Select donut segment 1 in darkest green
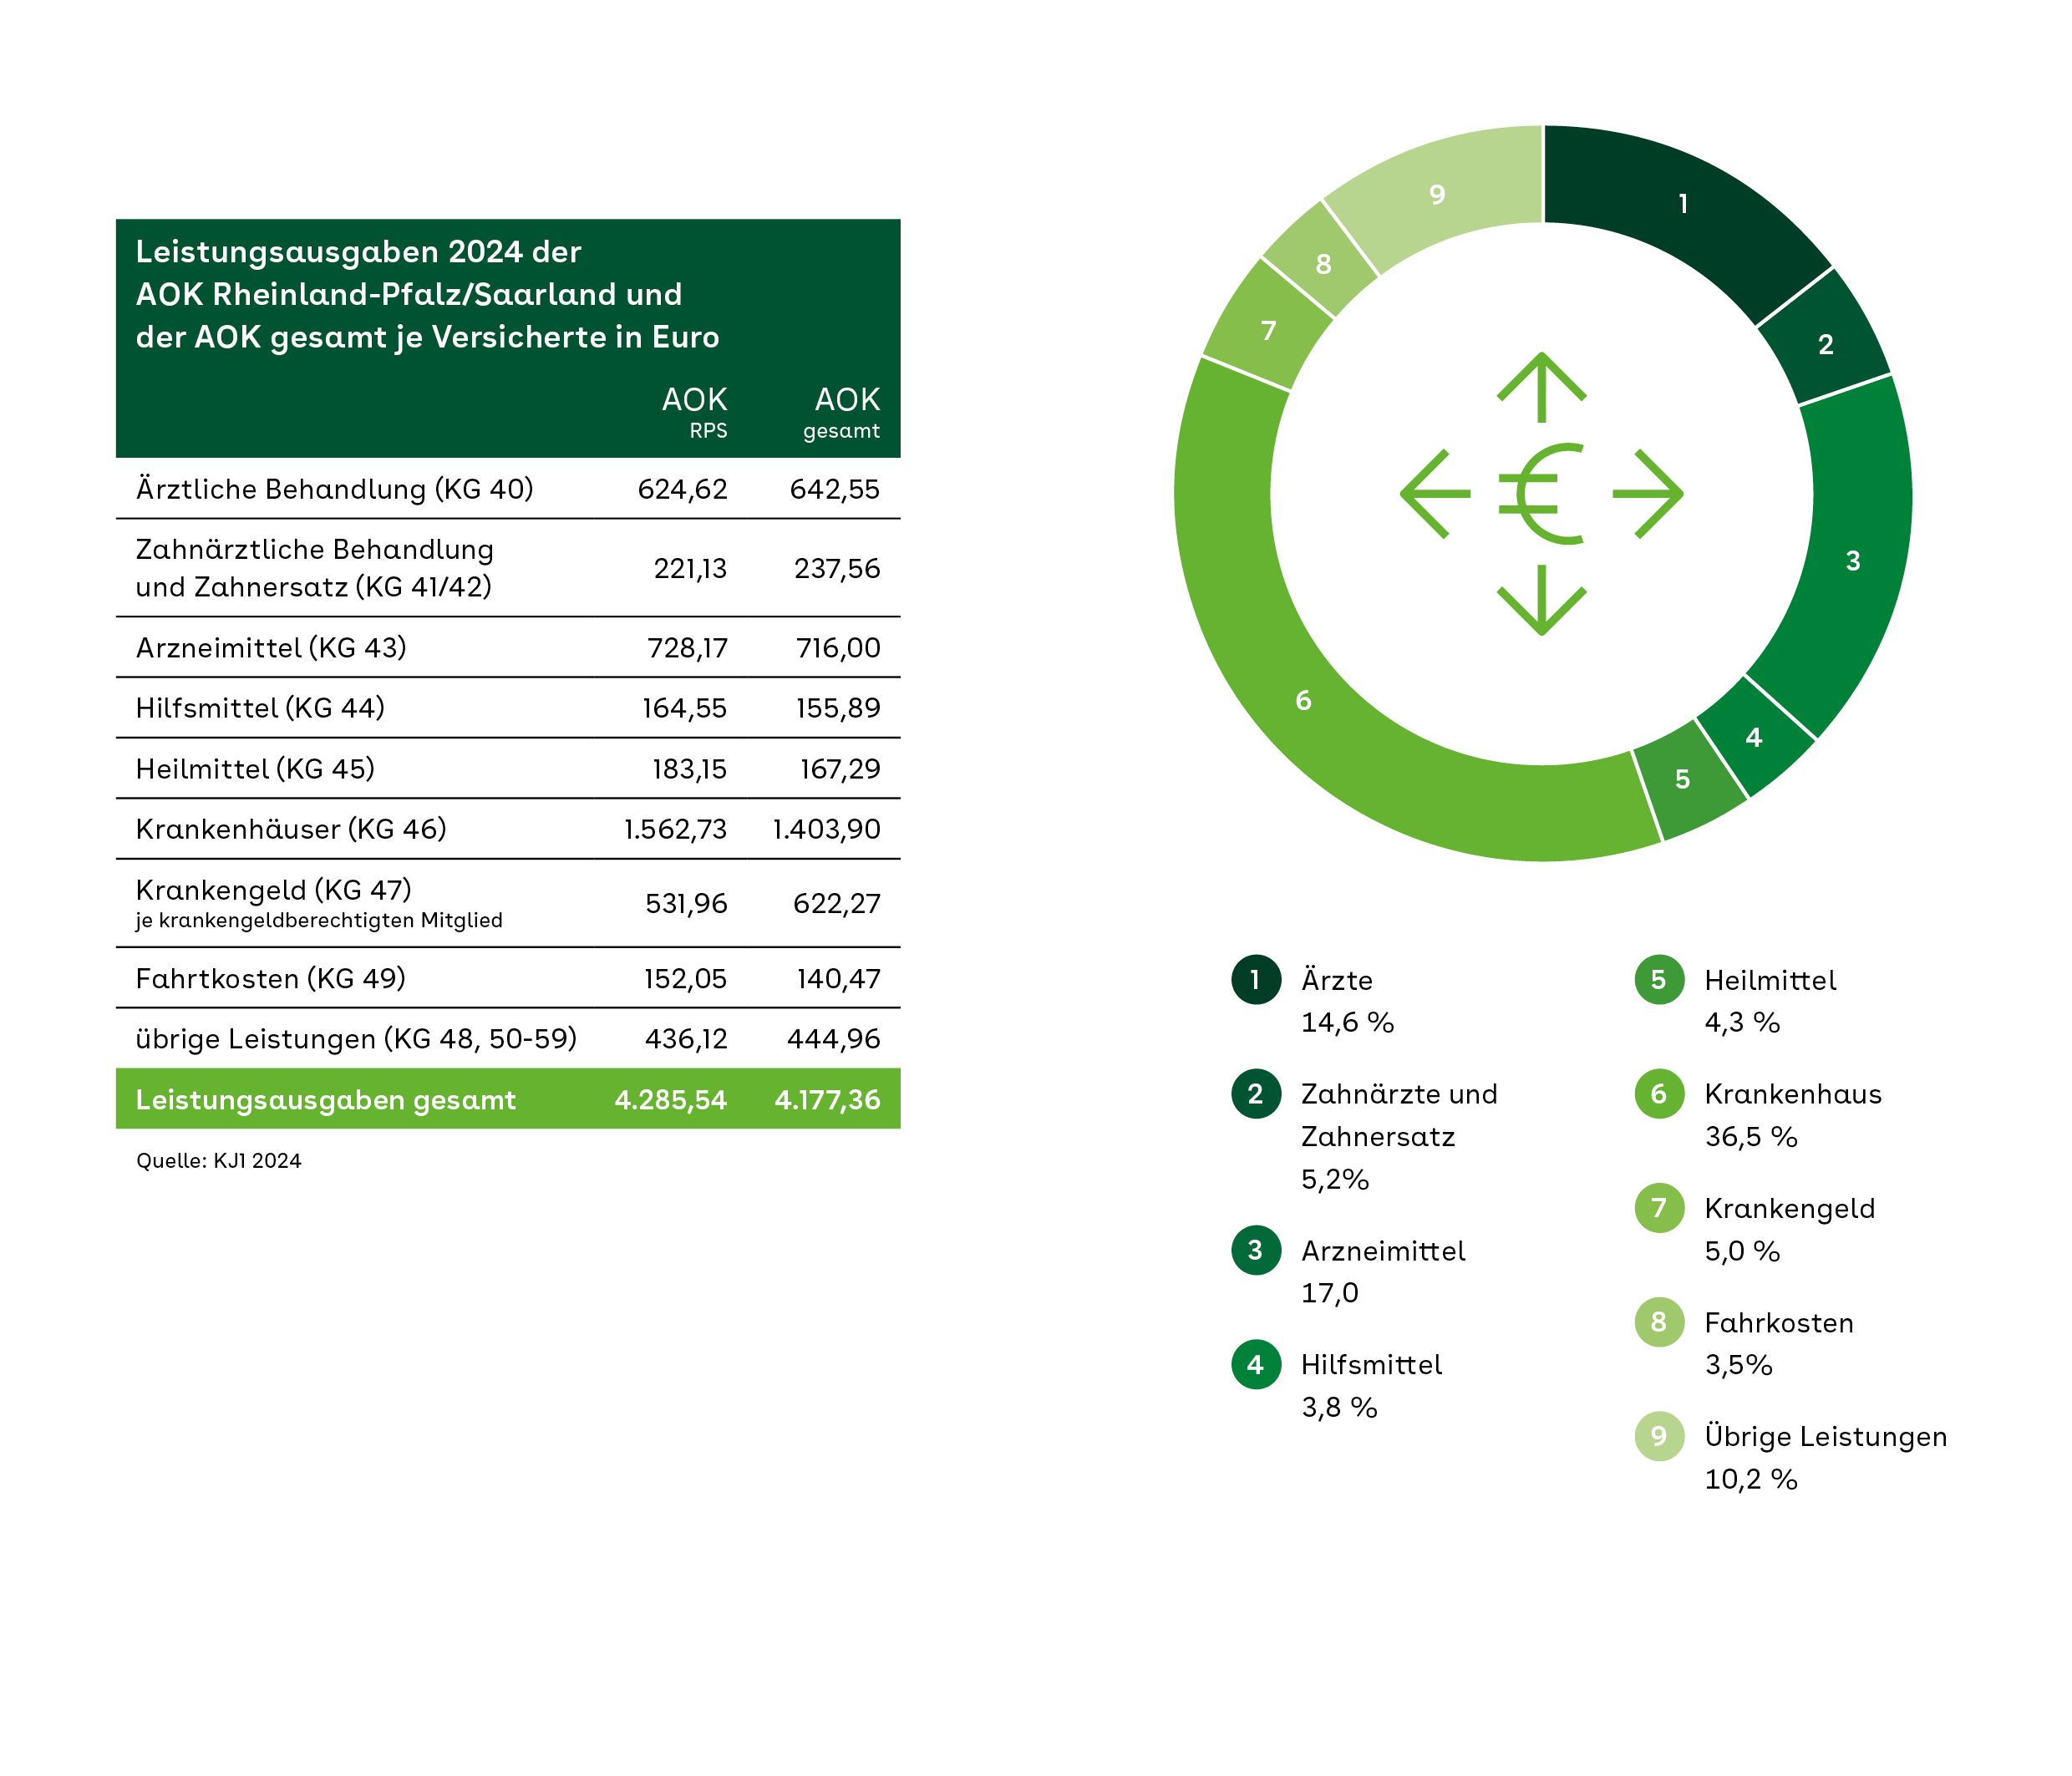 point(1684,204)
